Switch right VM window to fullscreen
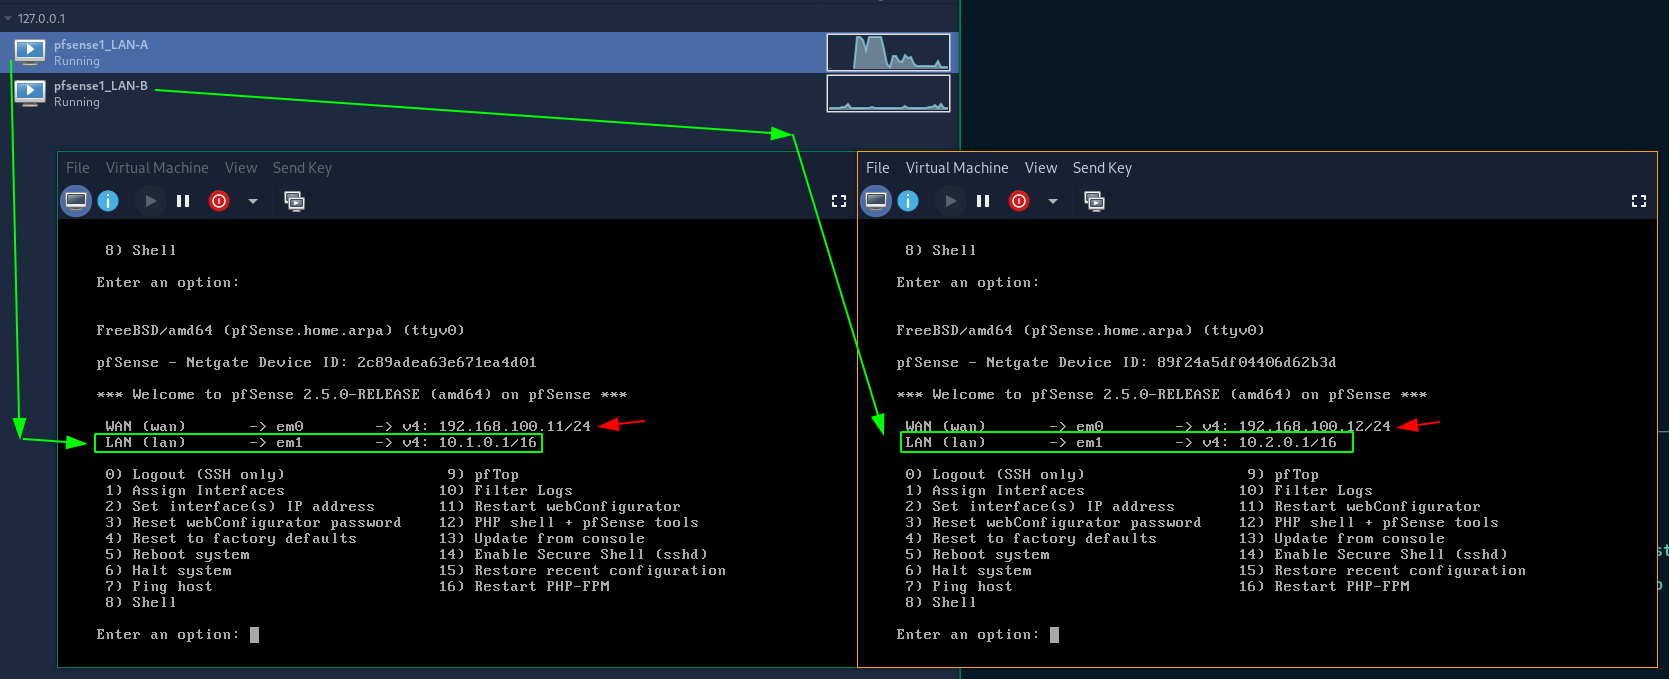This screenshot has width=1669, height=679. tap(1639, 201)
